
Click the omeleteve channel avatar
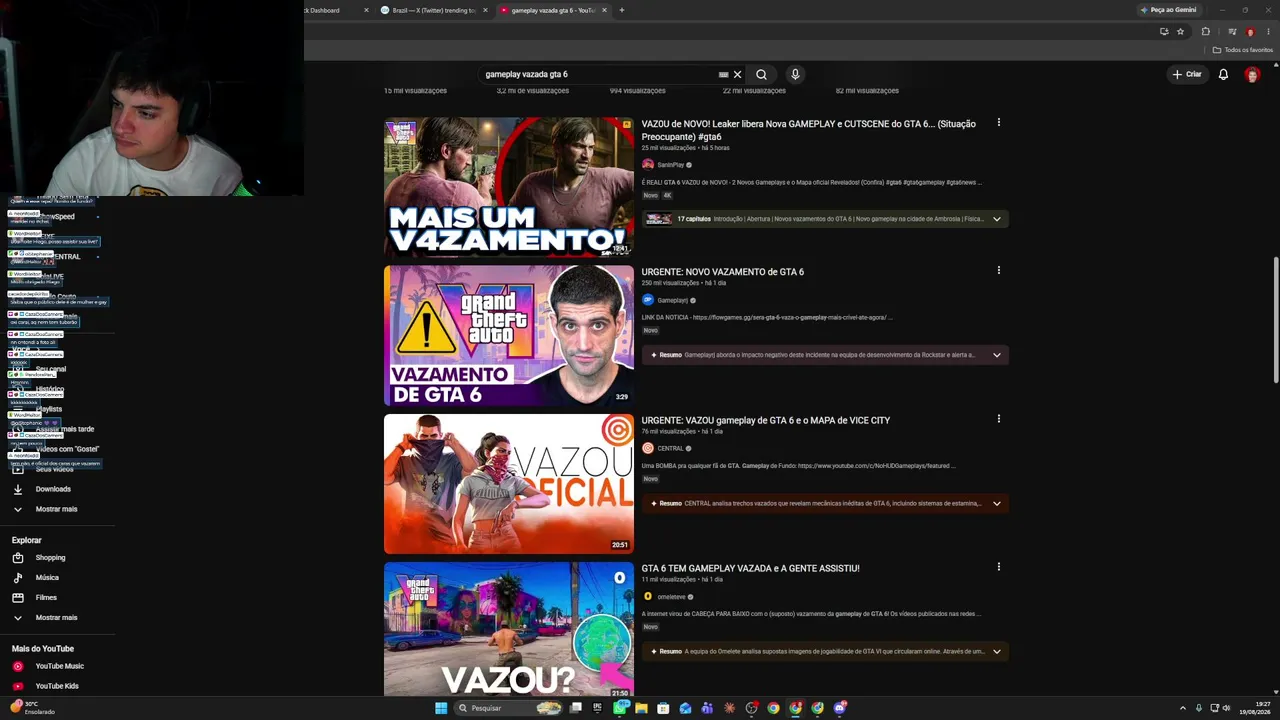click(648, 597)
